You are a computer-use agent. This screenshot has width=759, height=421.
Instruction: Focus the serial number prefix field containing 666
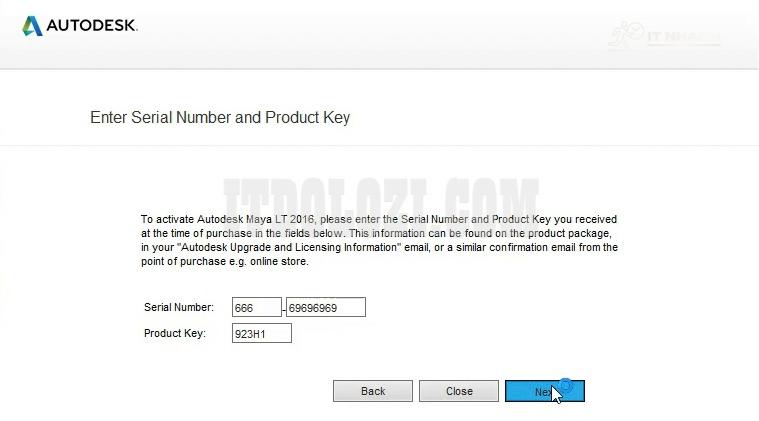[256, 307]
